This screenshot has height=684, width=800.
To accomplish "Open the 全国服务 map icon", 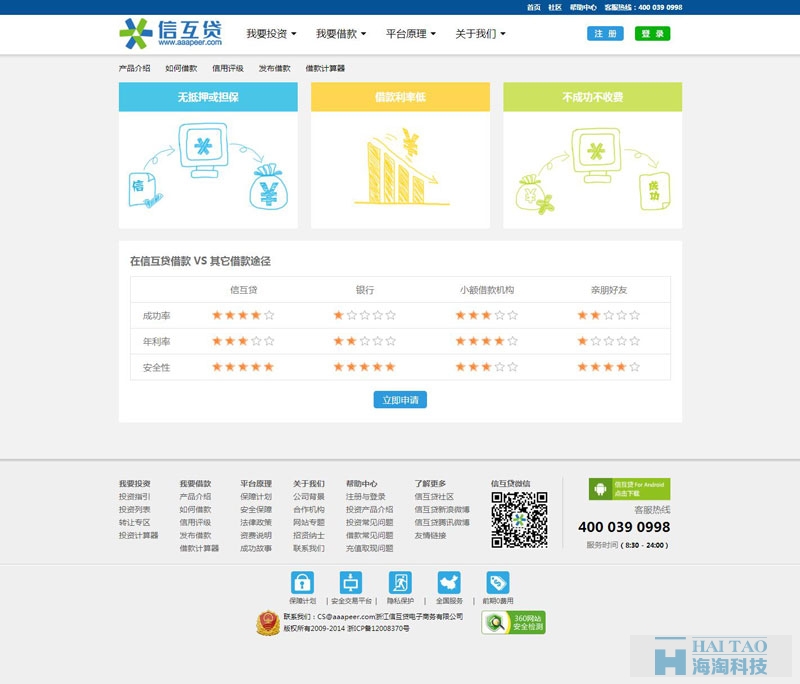I will (449, 582).
